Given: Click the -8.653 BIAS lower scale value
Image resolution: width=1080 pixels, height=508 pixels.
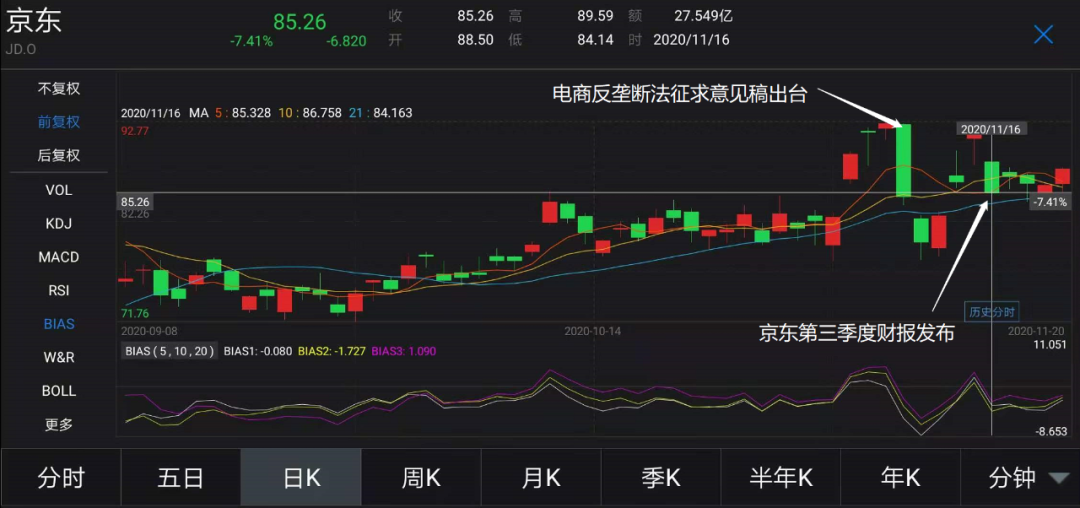Looking at the screenshot, I should 1052,431.
